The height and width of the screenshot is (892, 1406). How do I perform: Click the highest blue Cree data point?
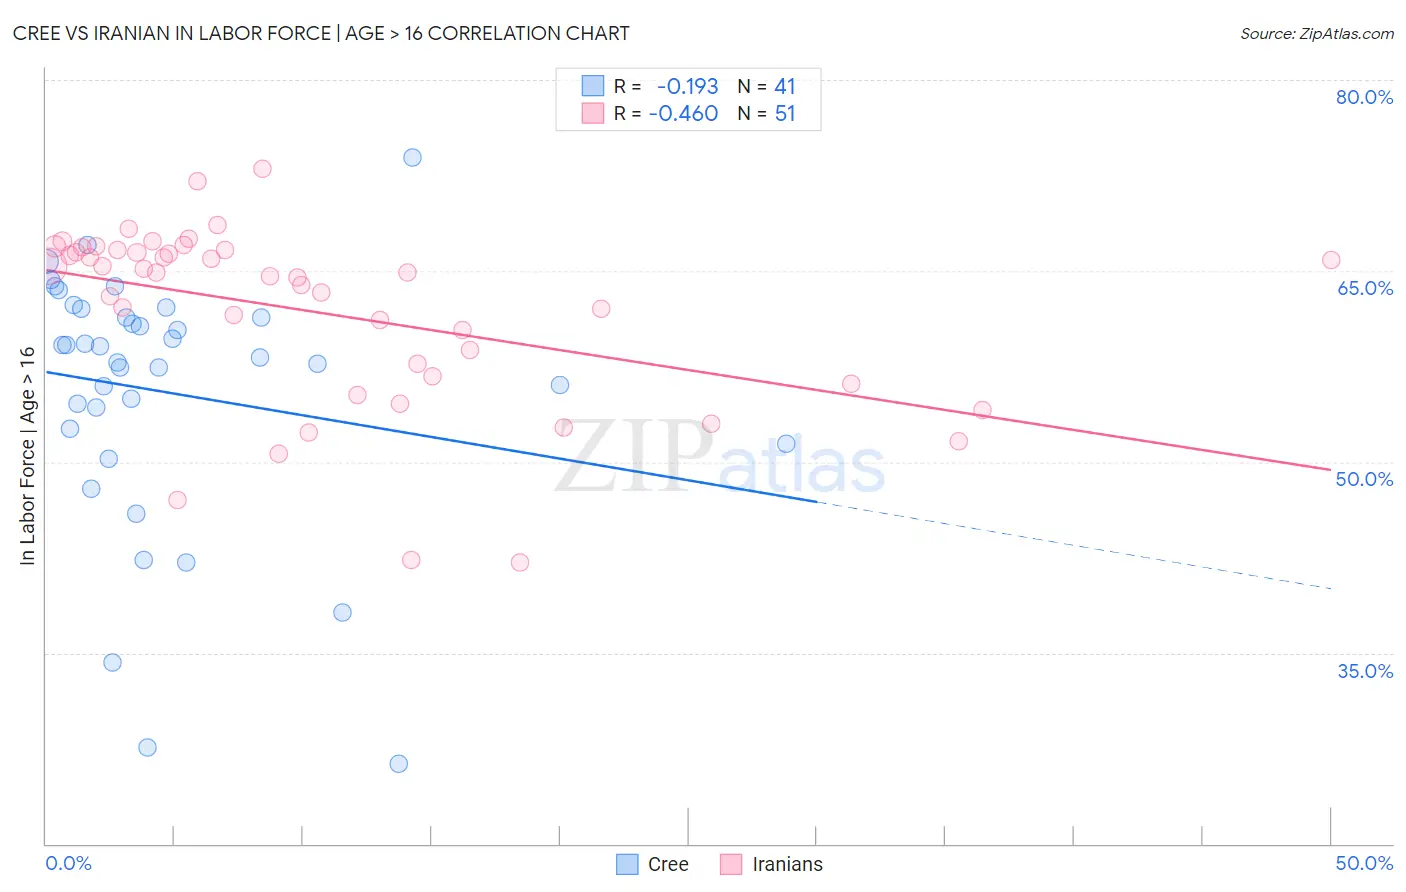point(412,157)
